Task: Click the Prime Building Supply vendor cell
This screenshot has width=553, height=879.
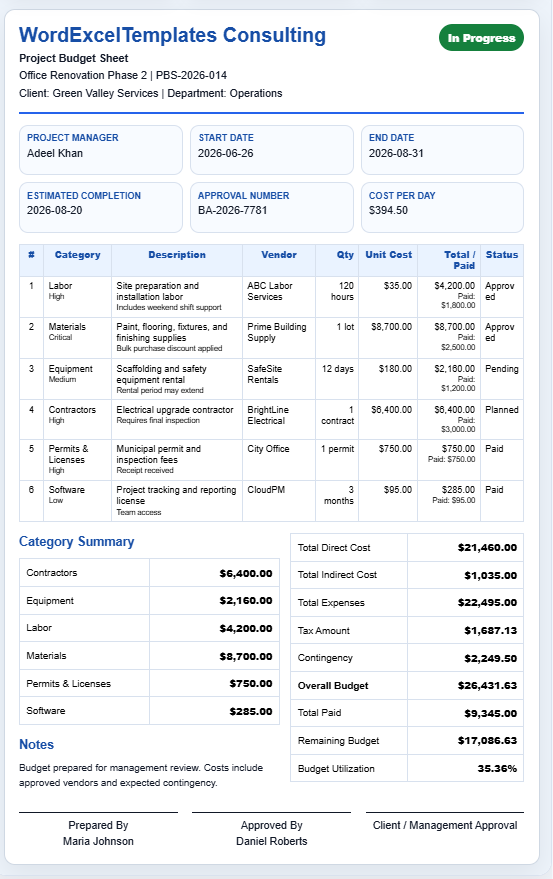Action: (279, 337)
